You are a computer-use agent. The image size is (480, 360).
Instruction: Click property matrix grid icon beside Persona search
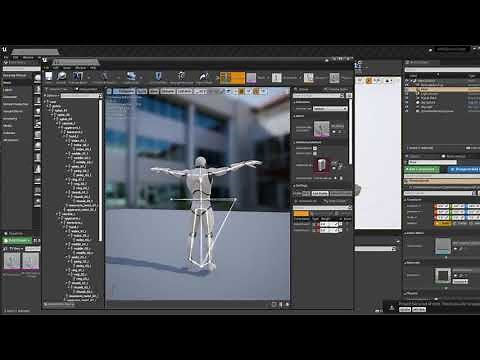(349, 96)
